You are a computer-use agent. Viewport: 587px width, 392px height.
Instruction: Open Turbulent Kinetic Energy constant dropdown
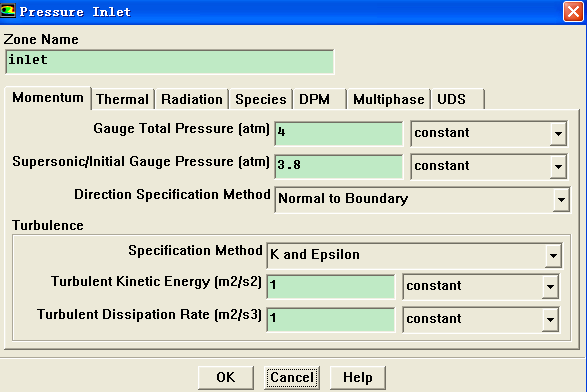[x=481, y=286]
